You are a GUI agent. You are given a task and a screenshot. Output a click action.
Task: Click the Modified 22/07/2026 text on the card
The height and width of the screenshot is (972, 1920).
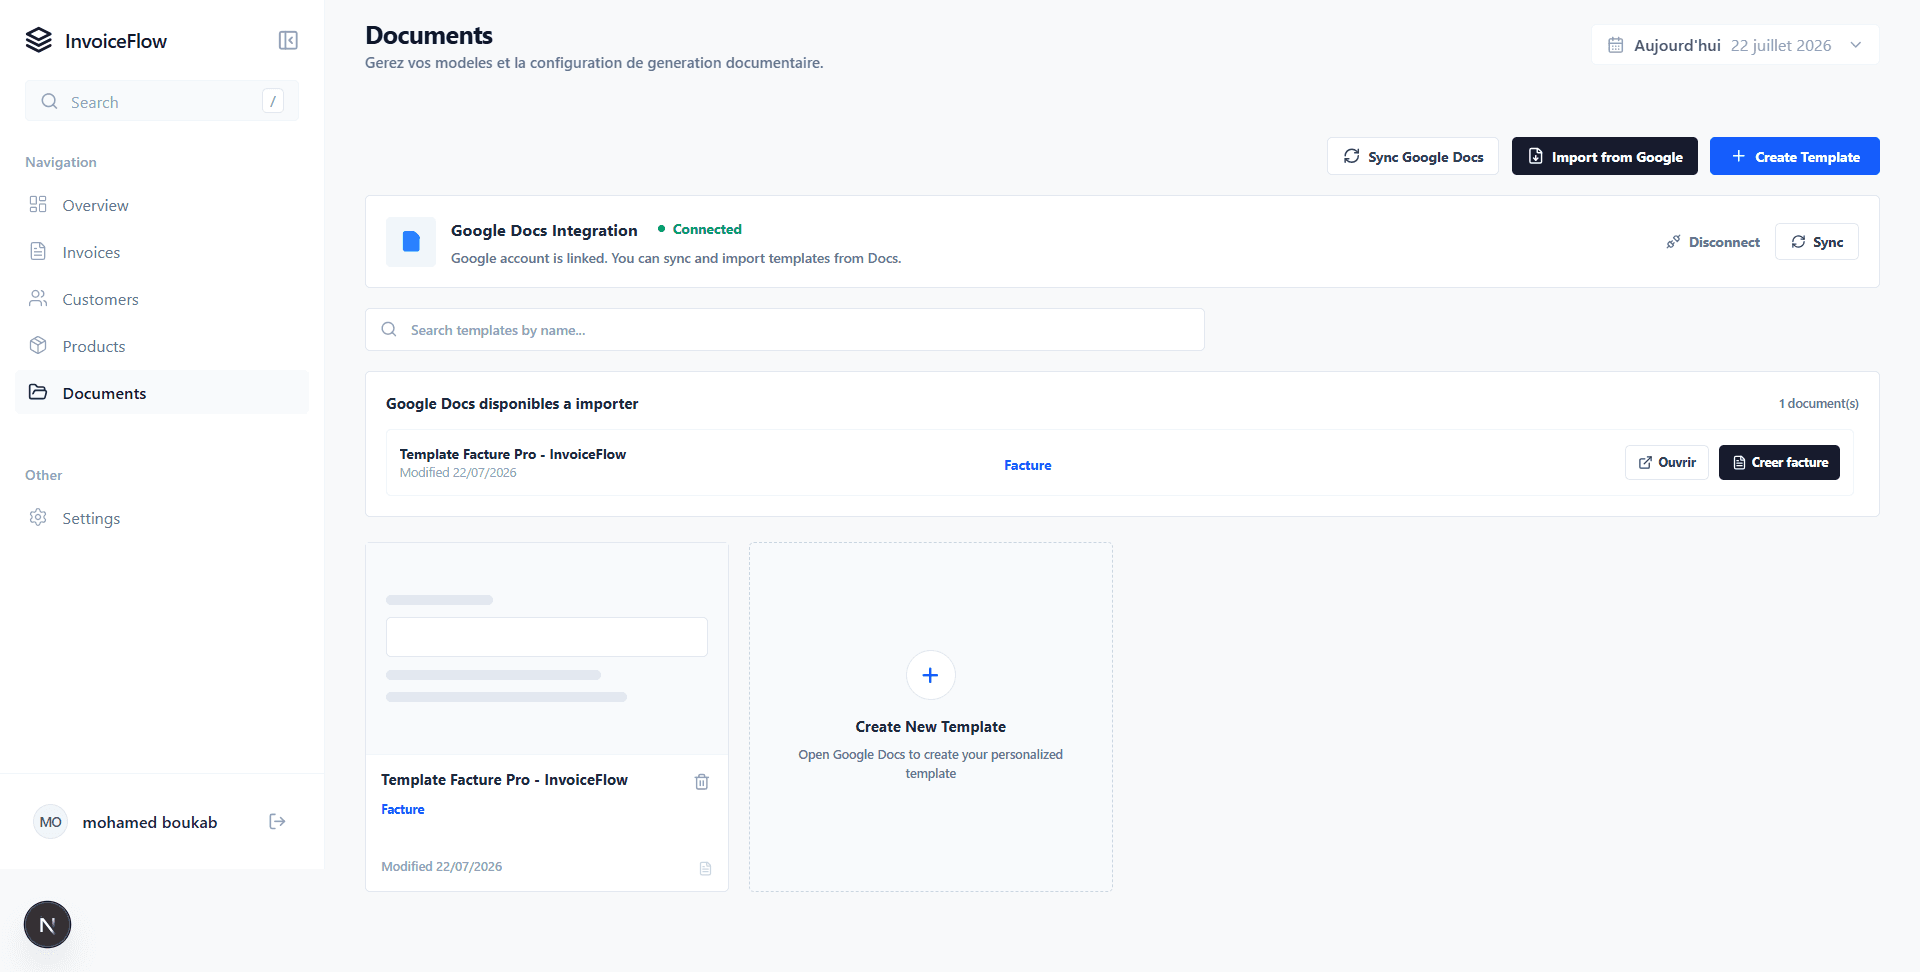point(442,866)
